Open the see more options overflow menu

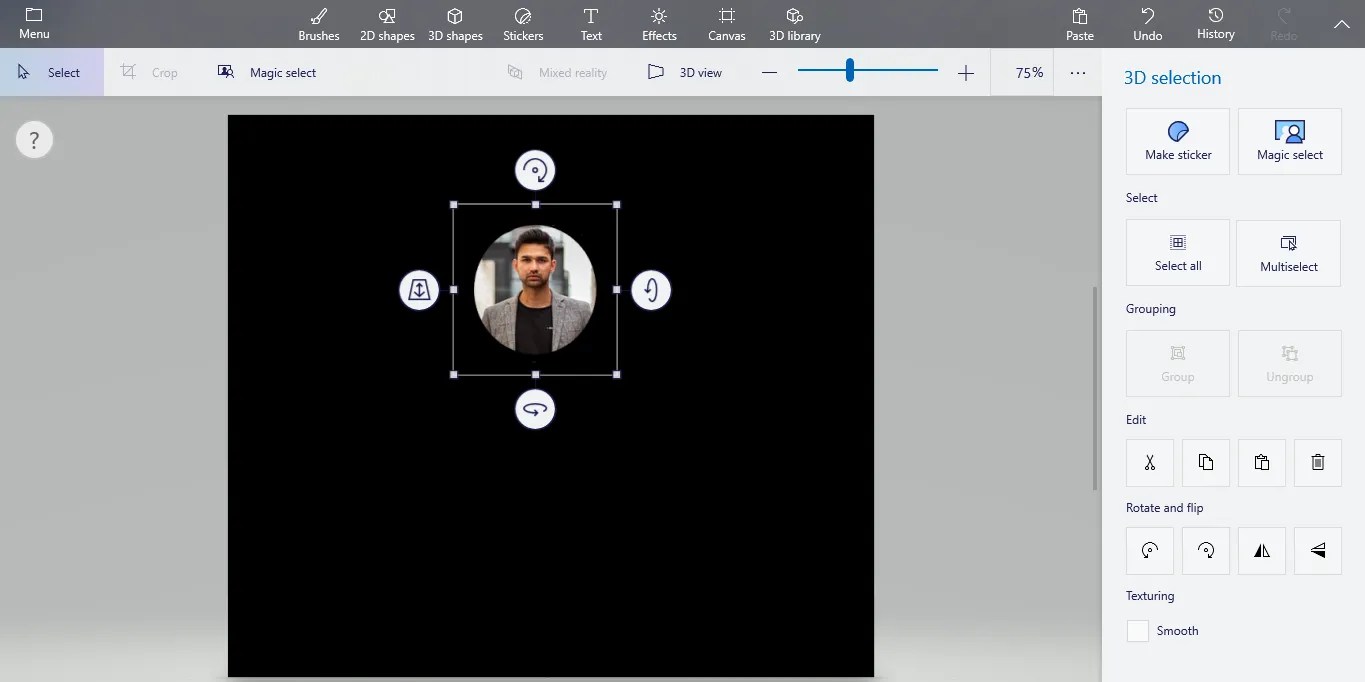coord(1078,72)
